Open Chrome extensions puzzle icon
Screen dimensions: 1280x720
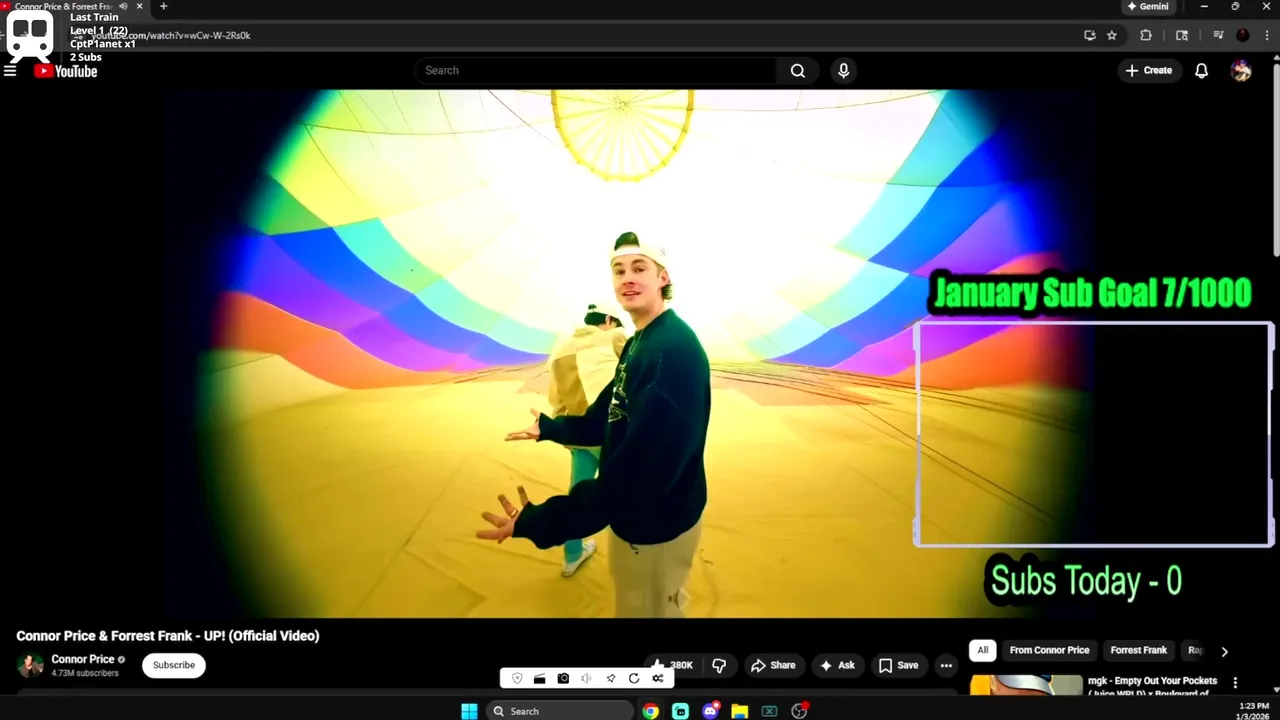pyautogui.click(x=1146, y=35)
